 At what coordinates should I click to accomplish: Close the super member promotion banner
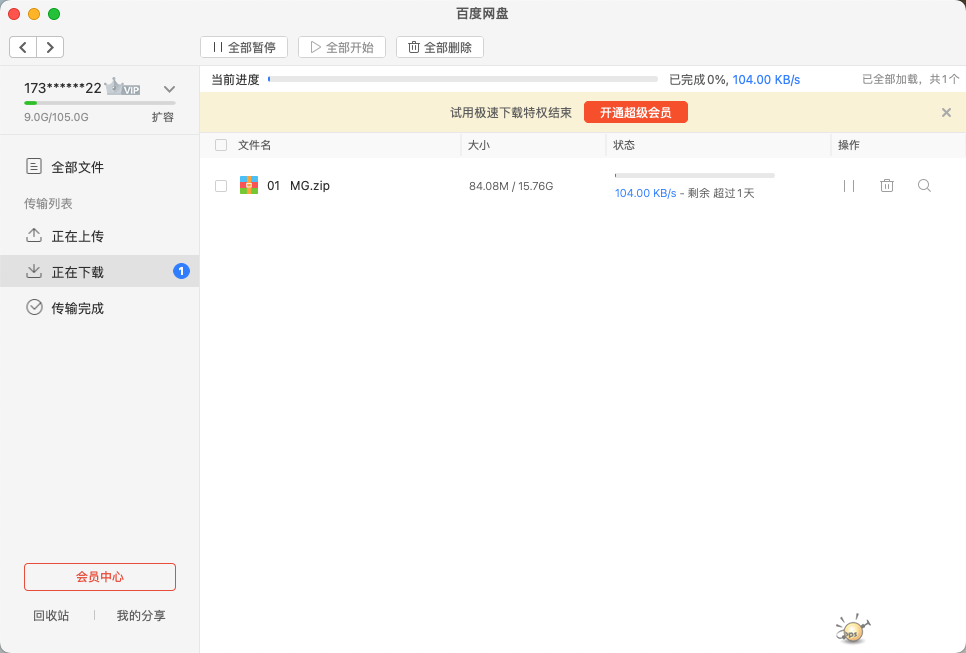tap(946, 113)
